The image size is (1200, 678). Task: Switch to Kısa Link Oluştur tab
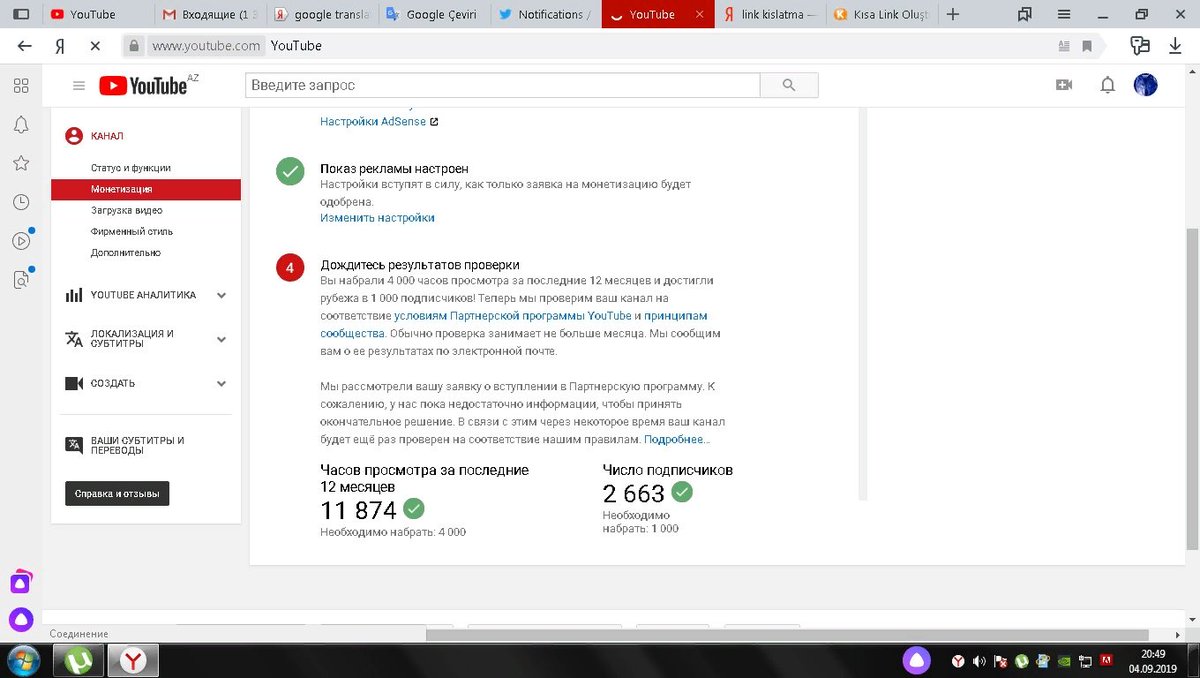point(882,14)
